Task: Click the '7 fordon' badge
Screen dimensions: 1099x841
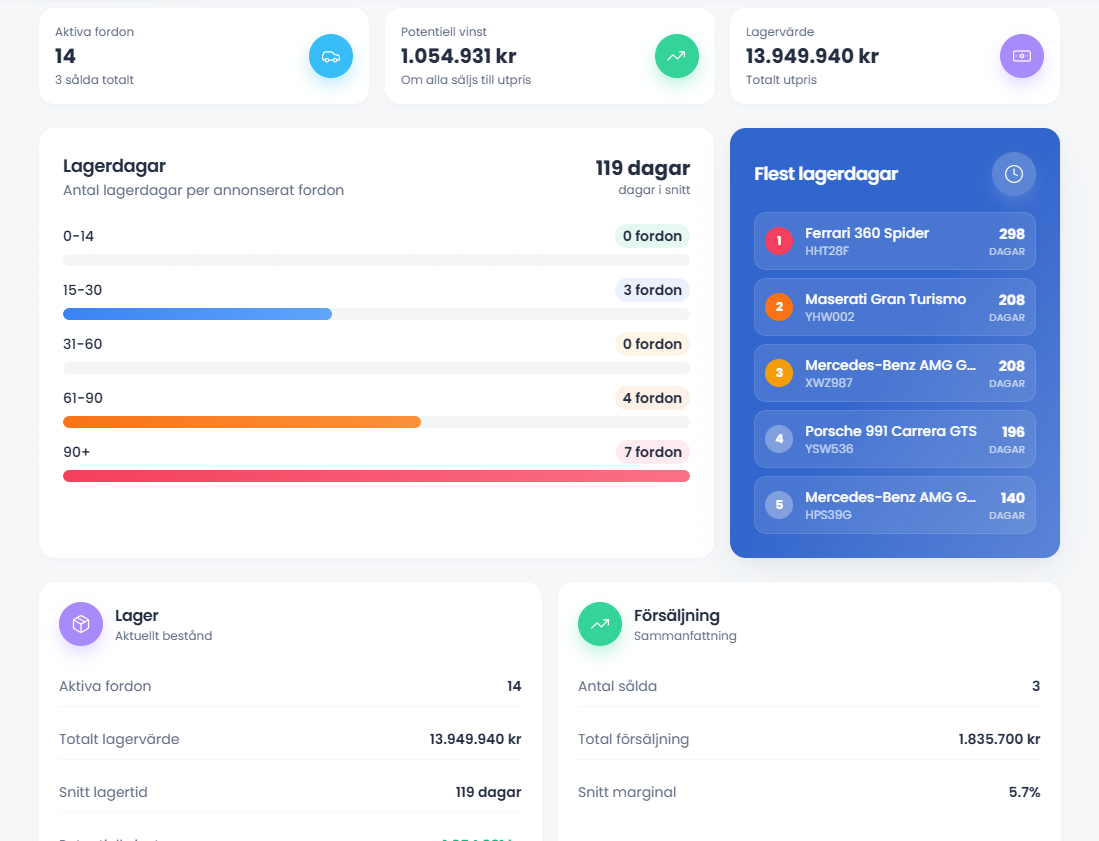Action: [x=653, y=452]
